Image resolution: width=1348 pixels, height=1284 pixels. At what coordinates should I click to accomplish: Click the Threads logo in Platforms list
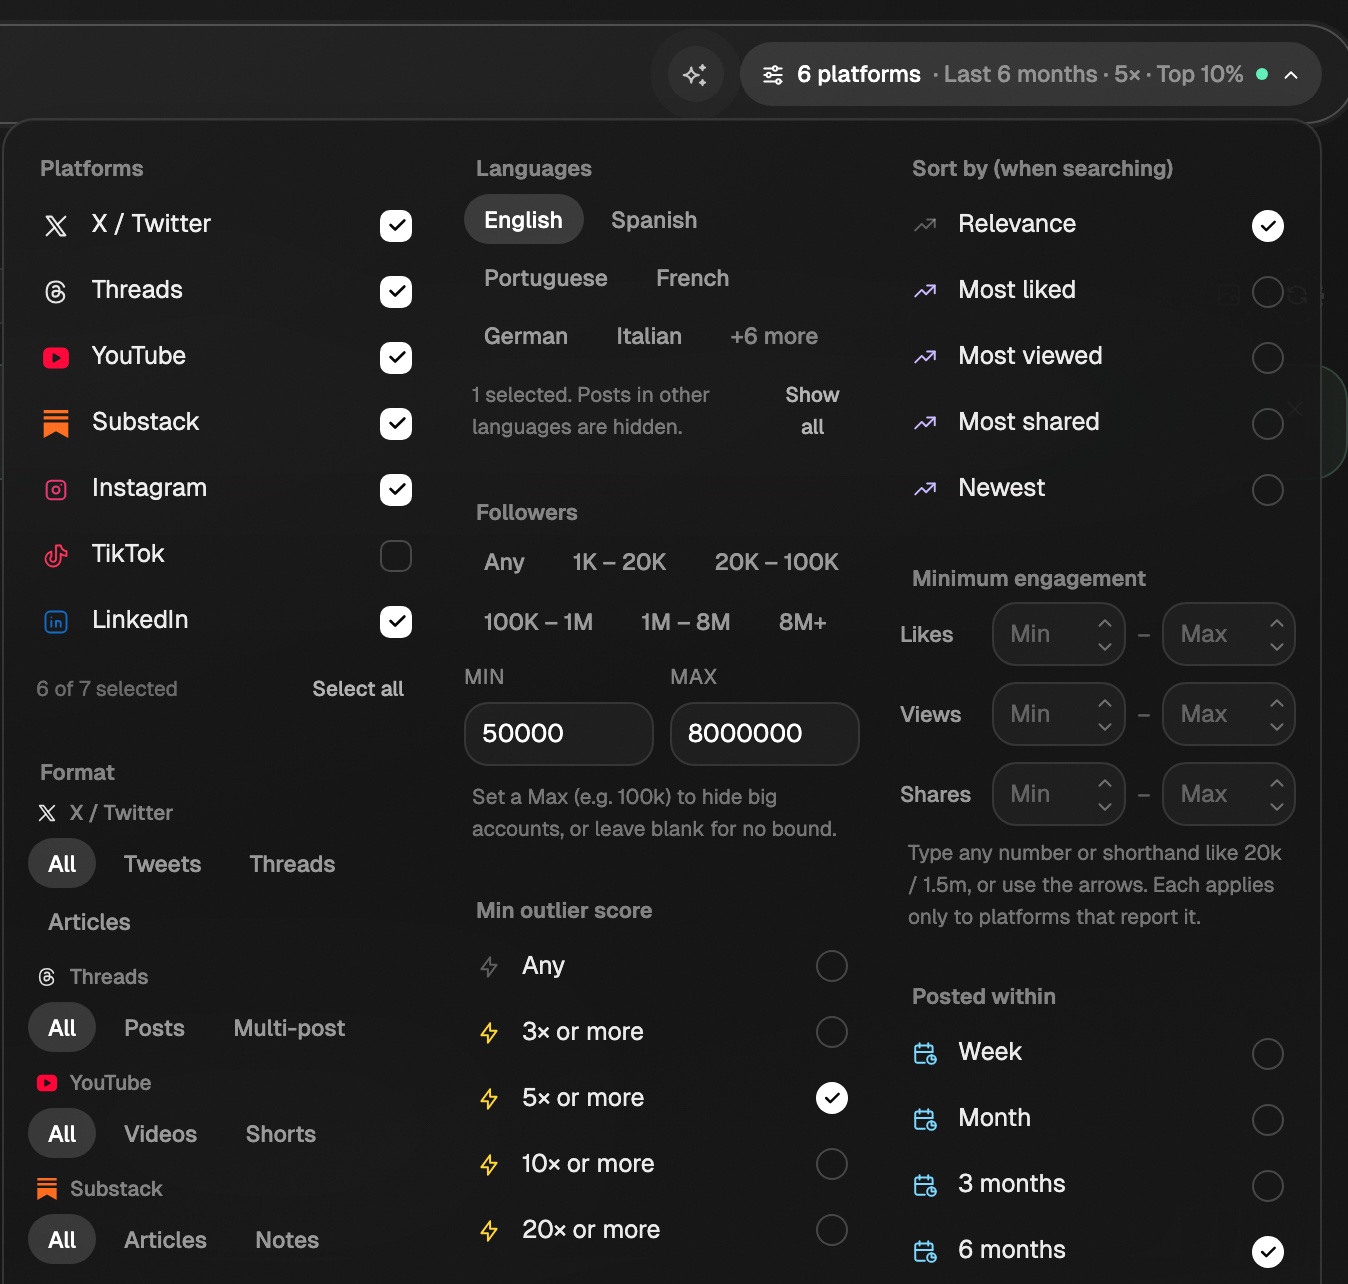[56, 292]
